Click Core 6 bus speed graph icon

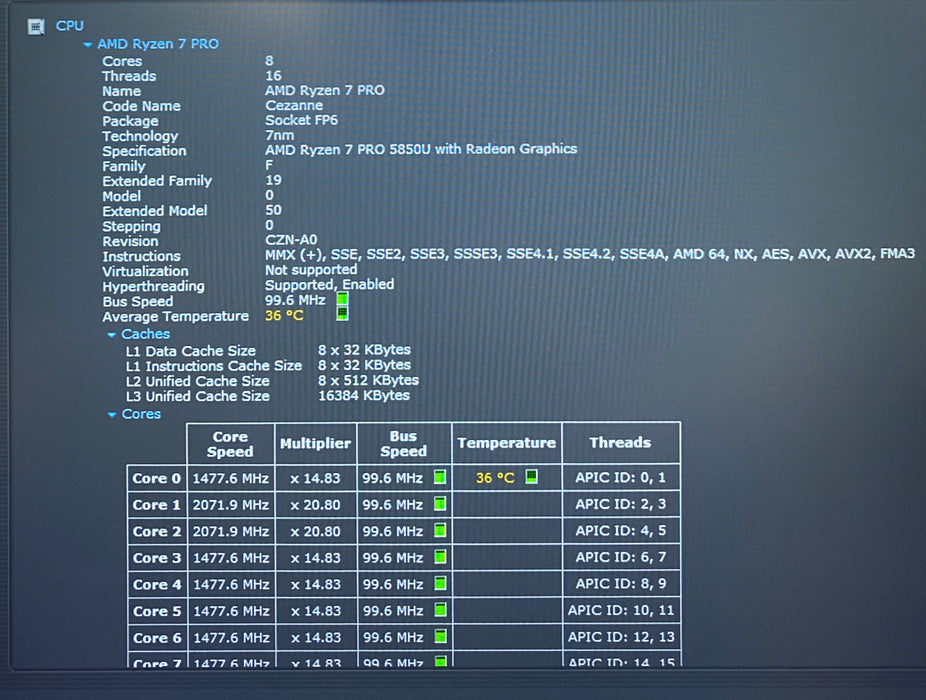point(440,636)
